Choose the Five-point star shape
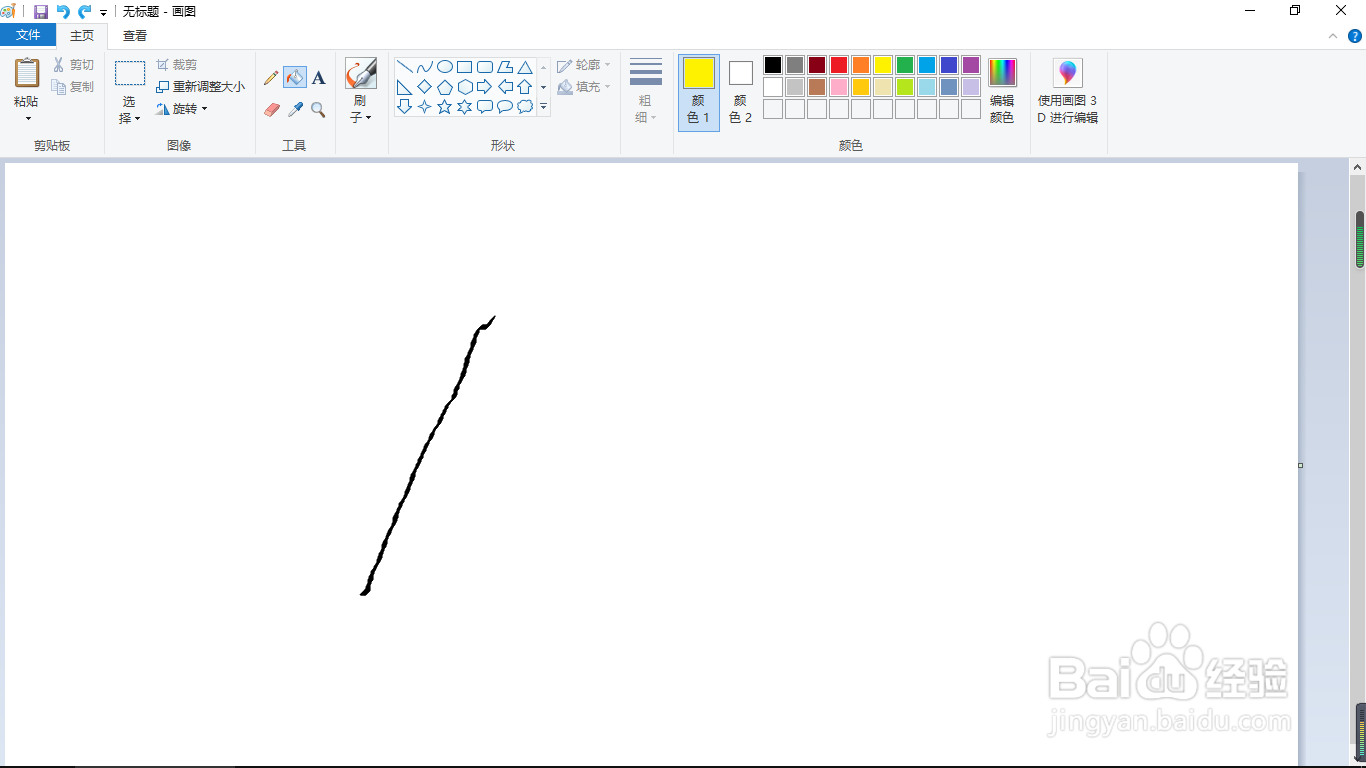Screen dimensions: 1366x768 tap(445, 107)
